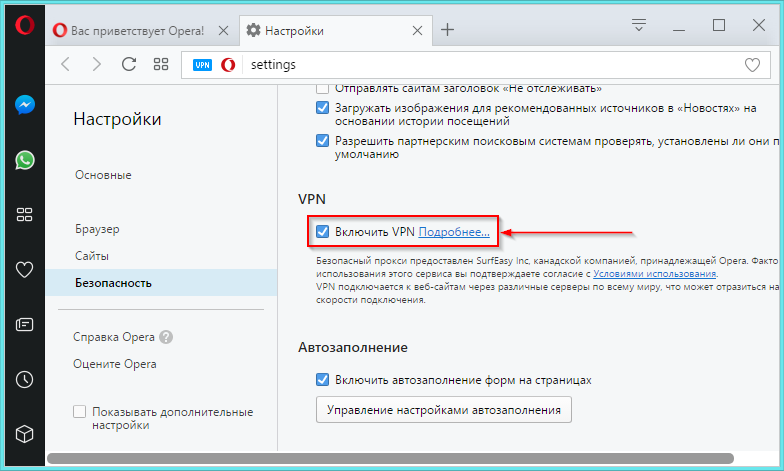784x471 pixels.
Task: Go back to the previous page
Action: coord(66,64)
